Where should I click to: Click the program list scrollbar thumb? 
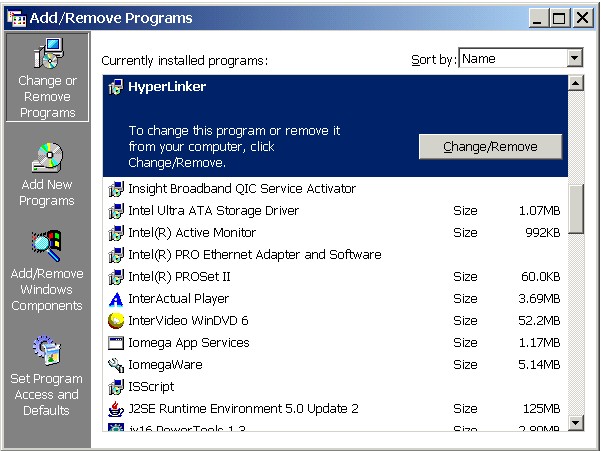click(x=576, y=209)
